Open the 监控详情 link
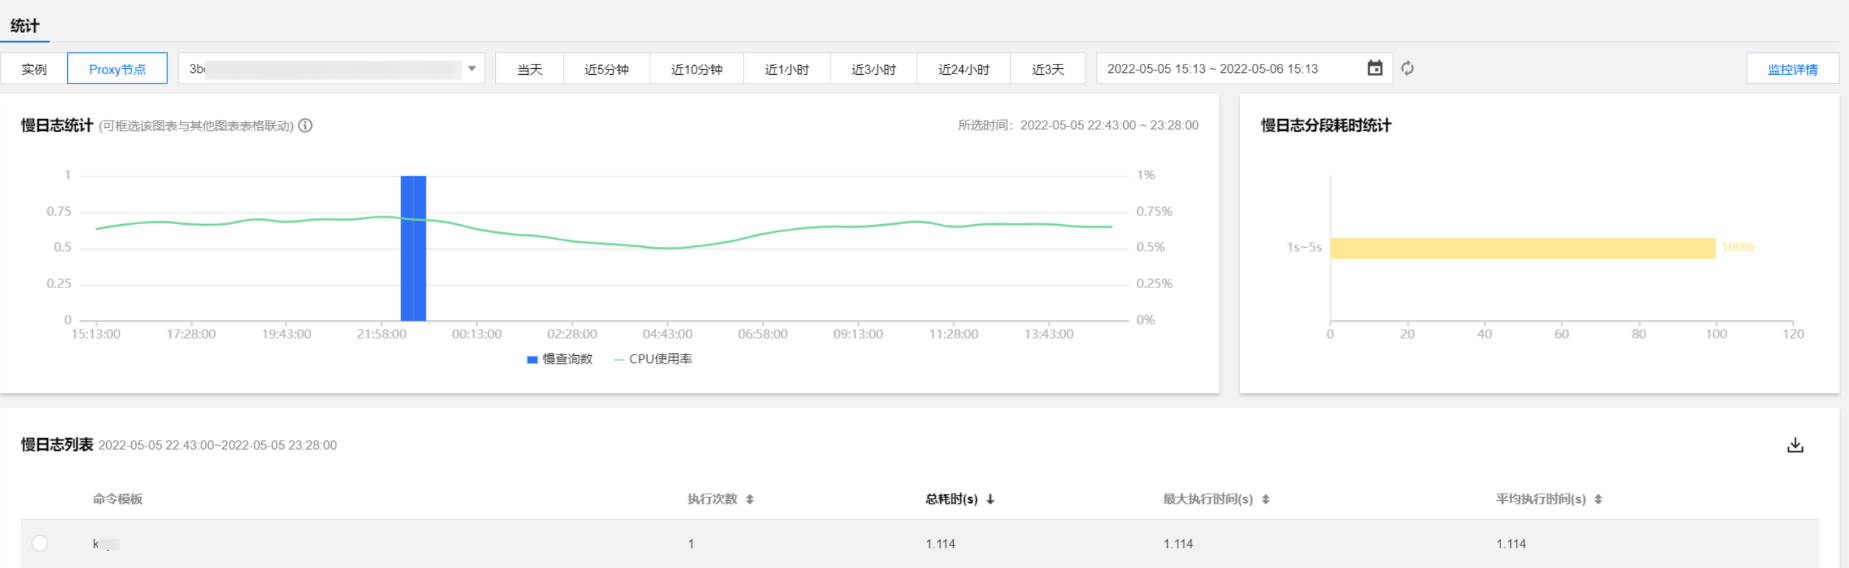Image resolution: width=1849 pixels, height=568 pixels. tap(1792, 69)
